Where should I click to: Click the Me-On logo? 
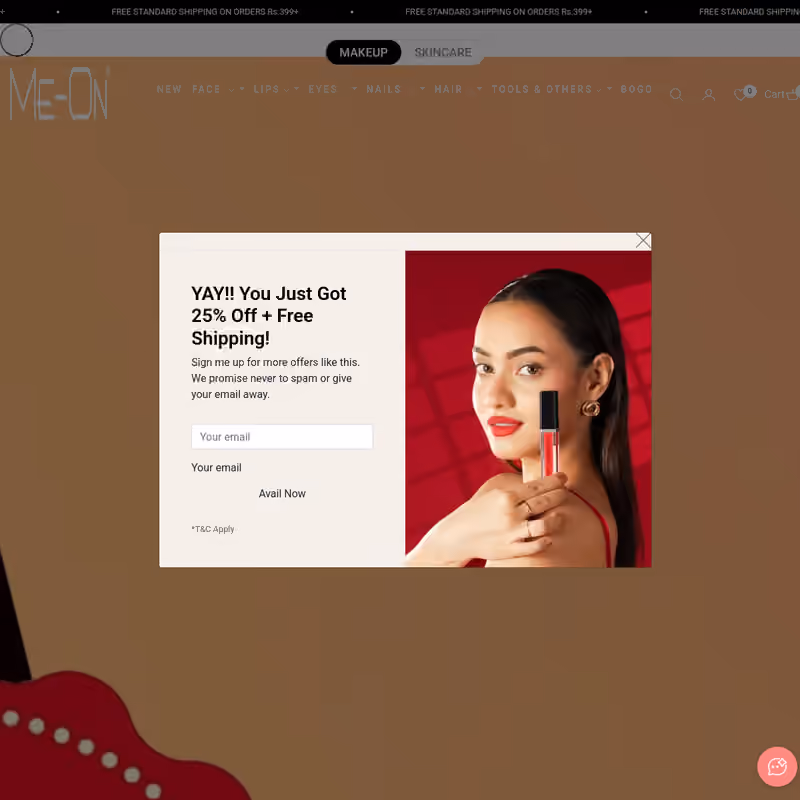tap(59, 93)
